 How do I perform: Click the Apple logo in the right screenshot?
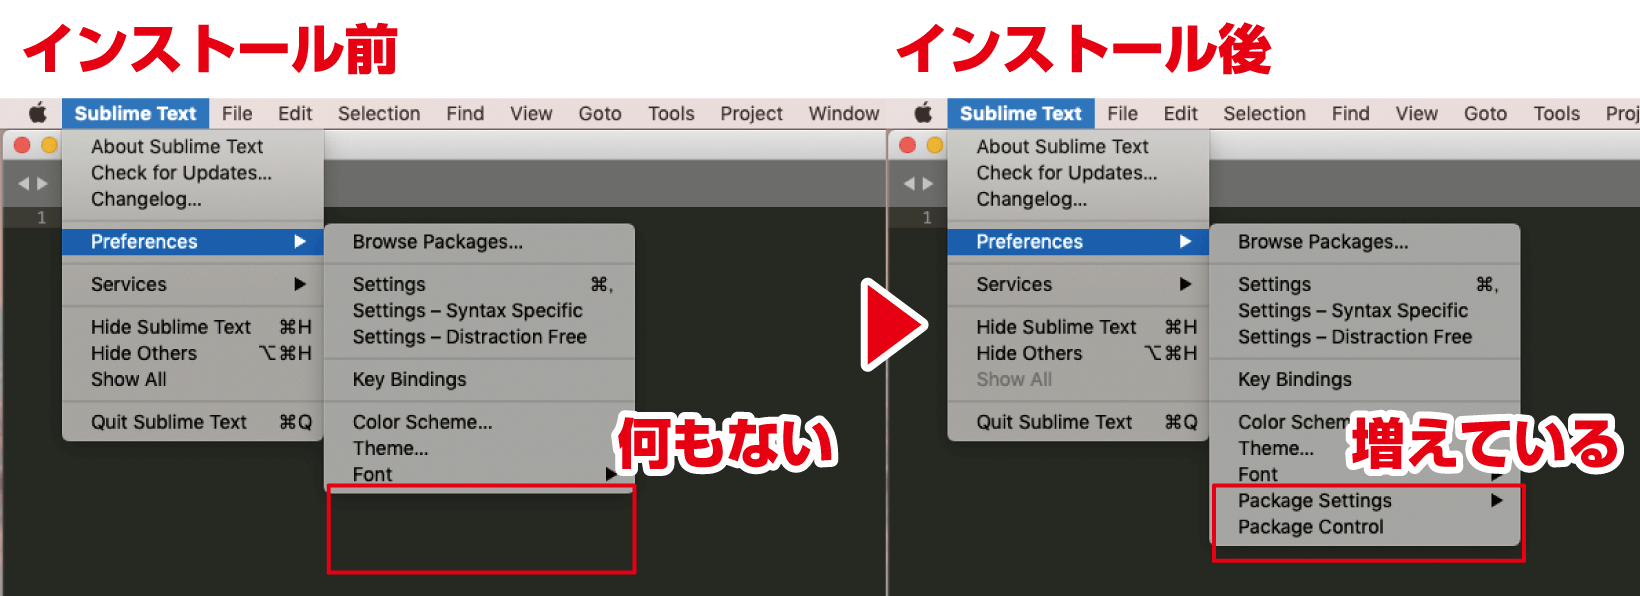(923, 113)
